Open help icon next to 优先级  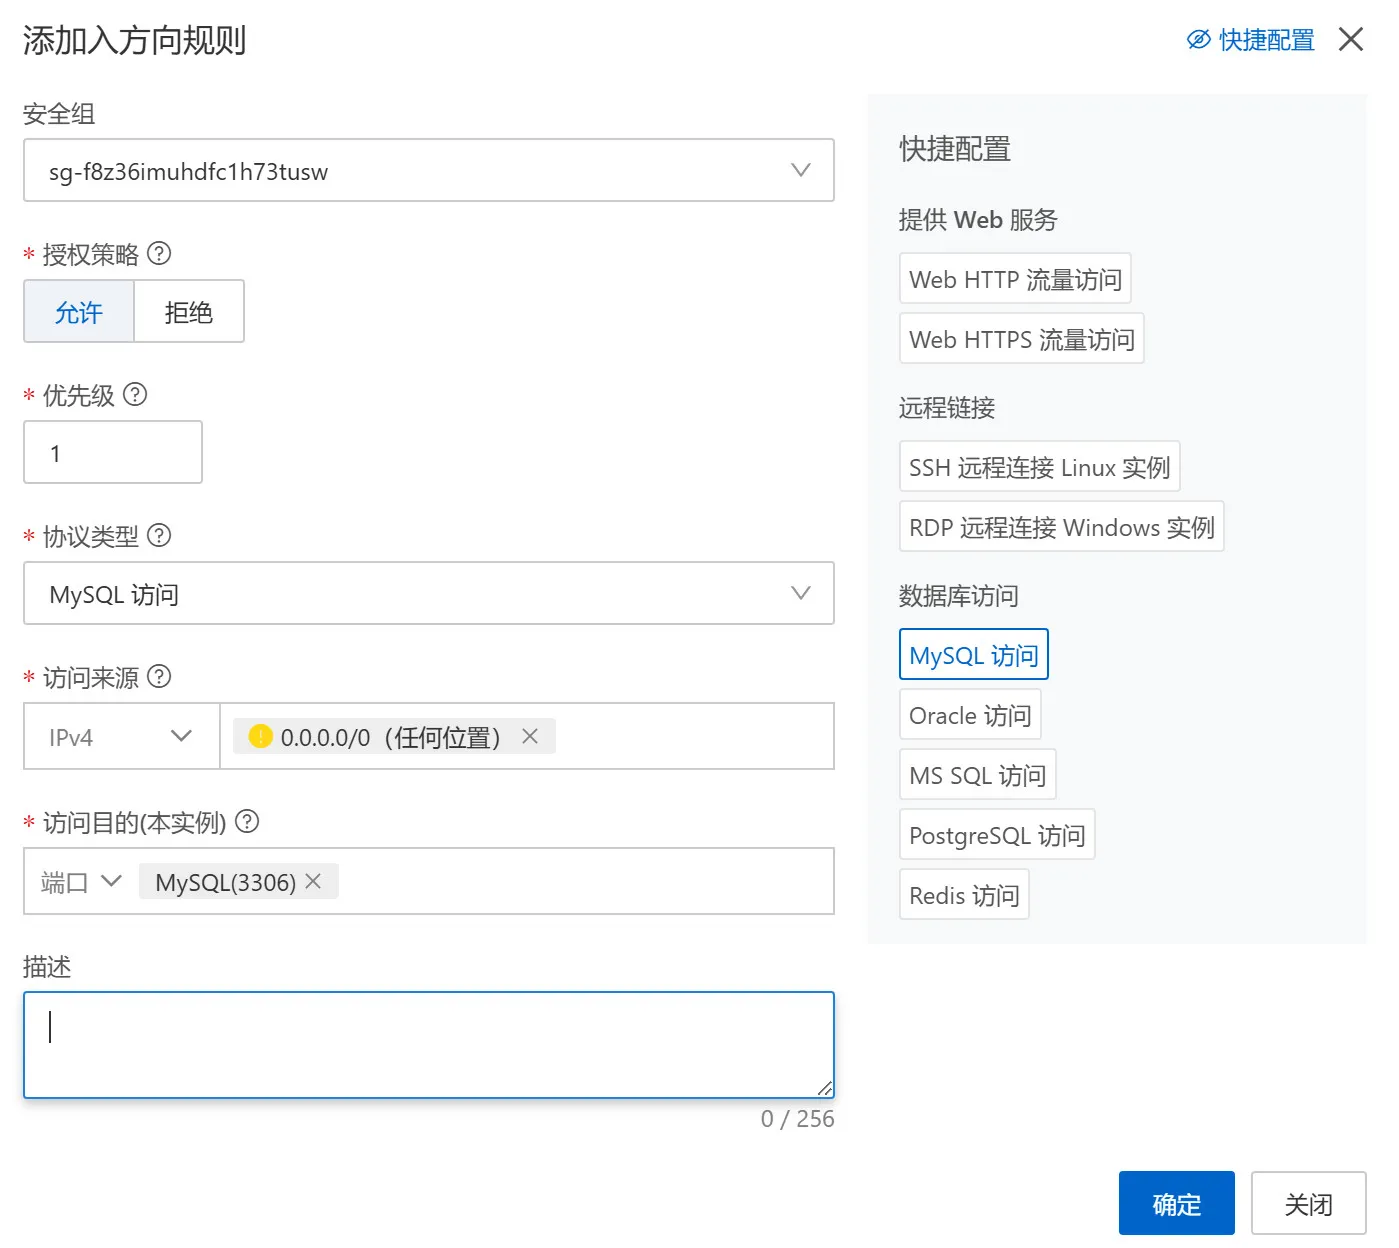(135, 394)
